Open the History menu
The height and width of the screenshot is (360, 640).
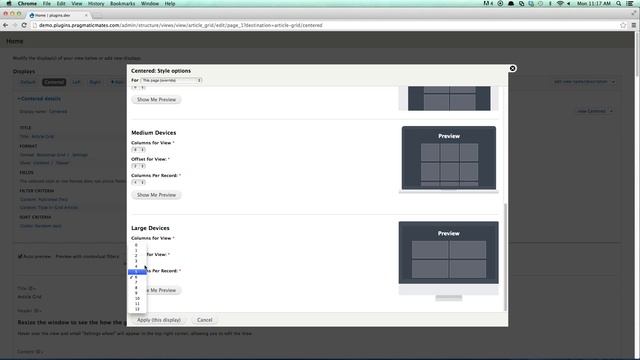pos(96,3)
